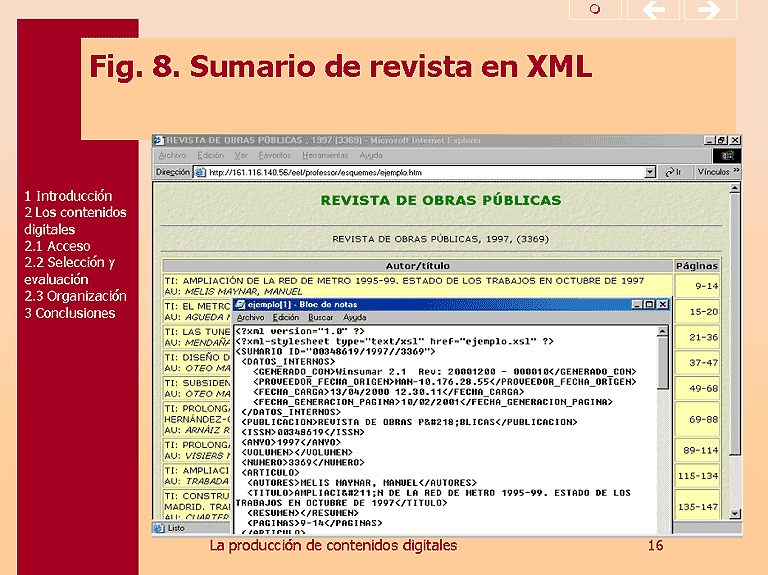Jump to 2.3 Organización section
Viewport: 768px width, 575px height.
coord(75,296)
